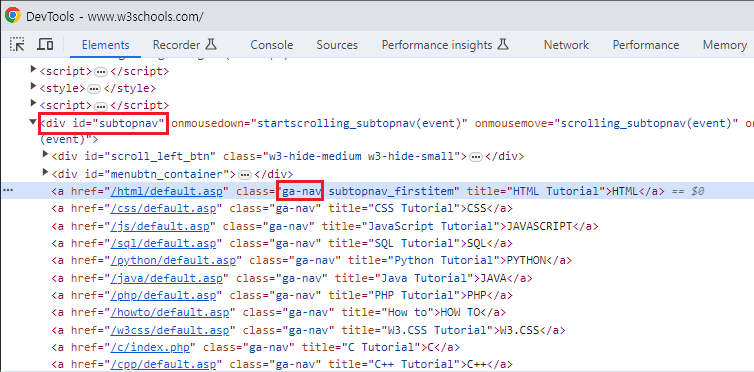Click ellipsis badge in style tag

(x=94, y=89)
